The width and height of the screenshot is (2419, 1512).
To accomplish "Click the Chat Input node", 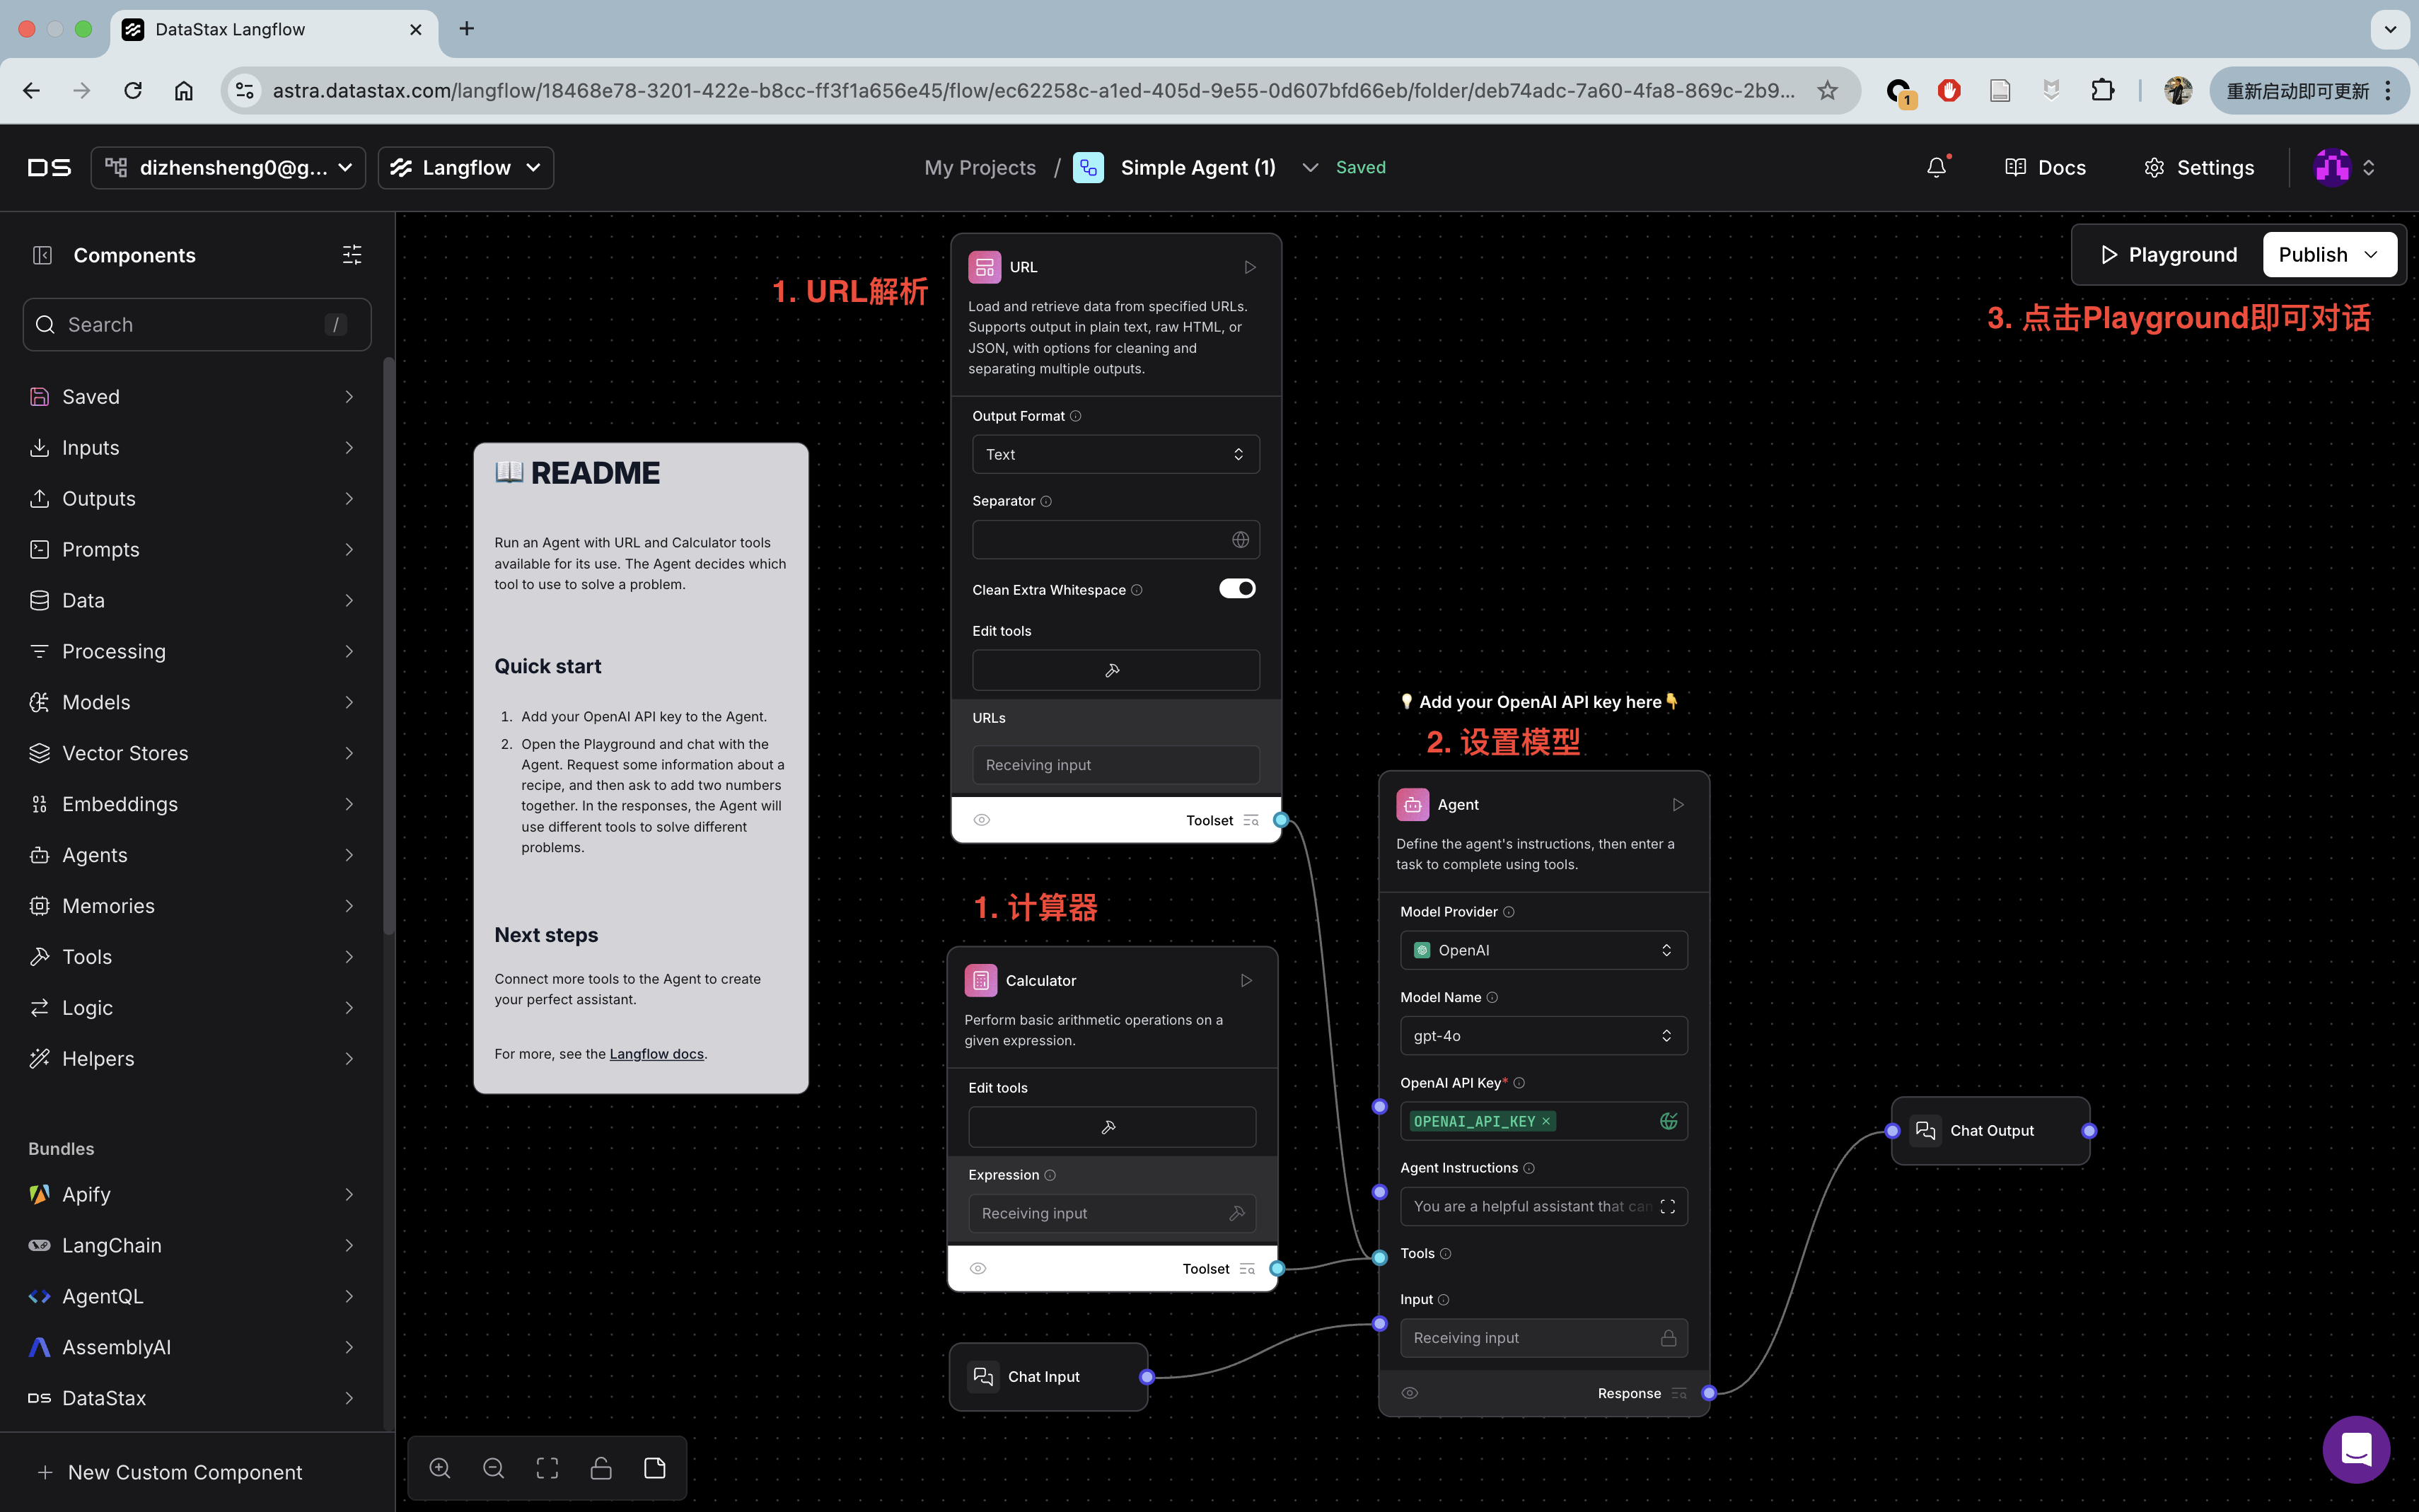I will [x=1047, y=1377].
